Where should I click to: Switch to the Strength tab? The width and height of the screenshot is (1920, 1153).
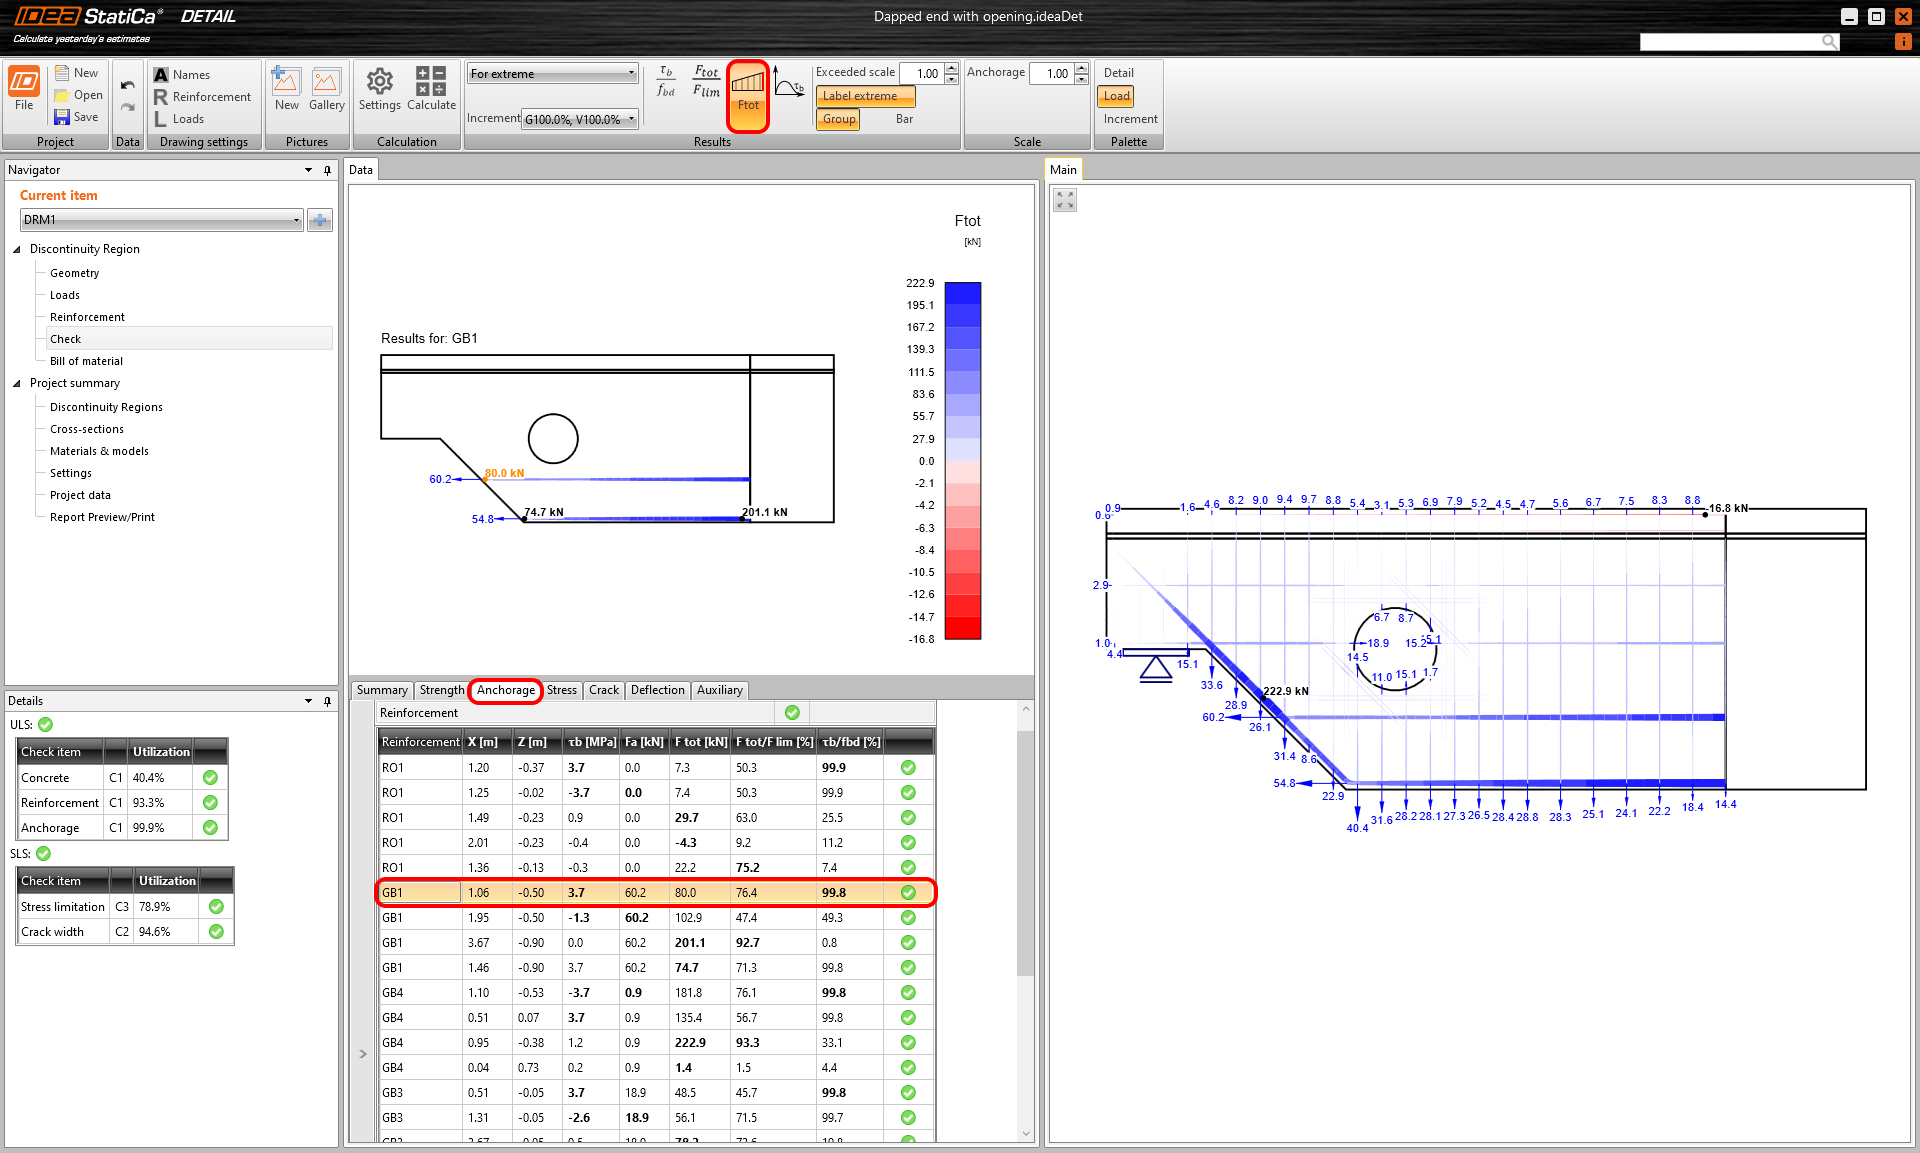tap(441, 690)
